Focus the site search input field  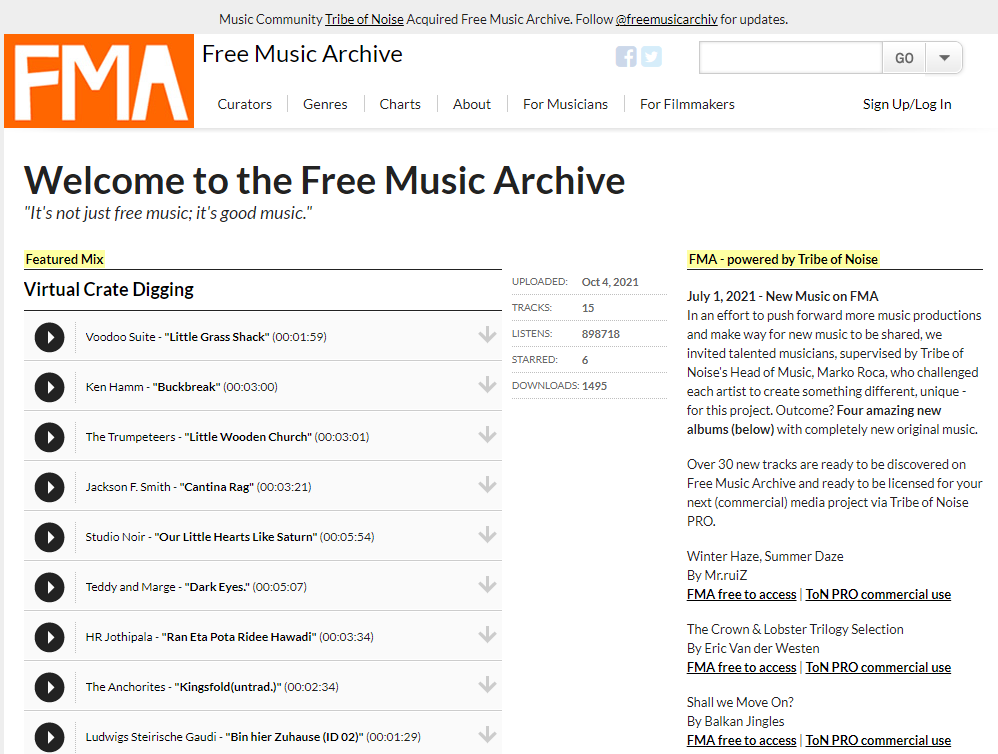[x=791, y=58]
